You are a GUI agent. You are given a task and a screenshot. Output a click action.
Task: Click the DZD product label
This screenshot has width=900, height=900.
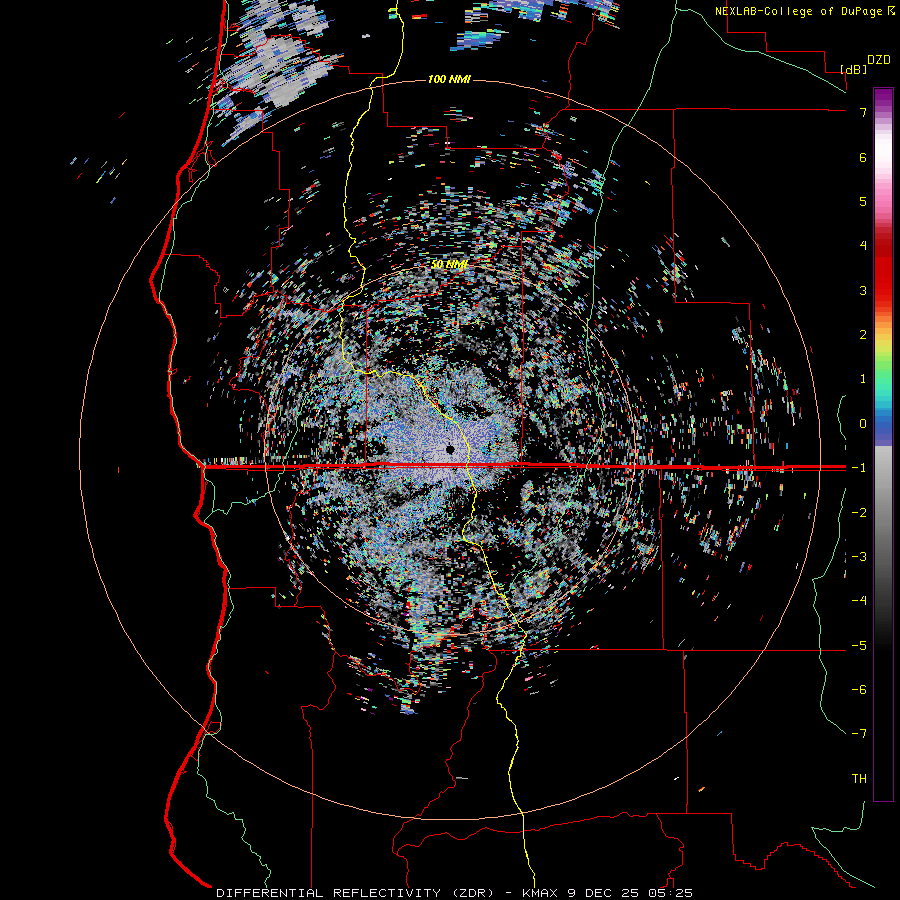pyautogui.click(x=879, y=60)
